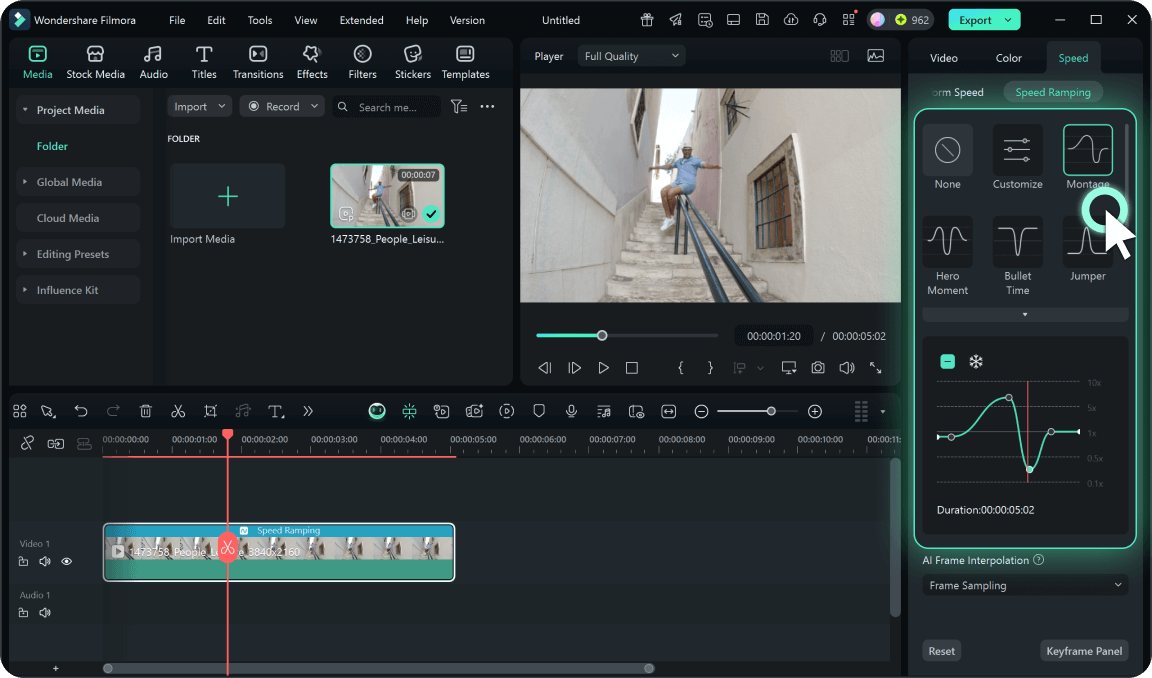Select the Customize speed ramp preset
The width and height of the screenshot is (1152, 678).
pos(1018,157)
